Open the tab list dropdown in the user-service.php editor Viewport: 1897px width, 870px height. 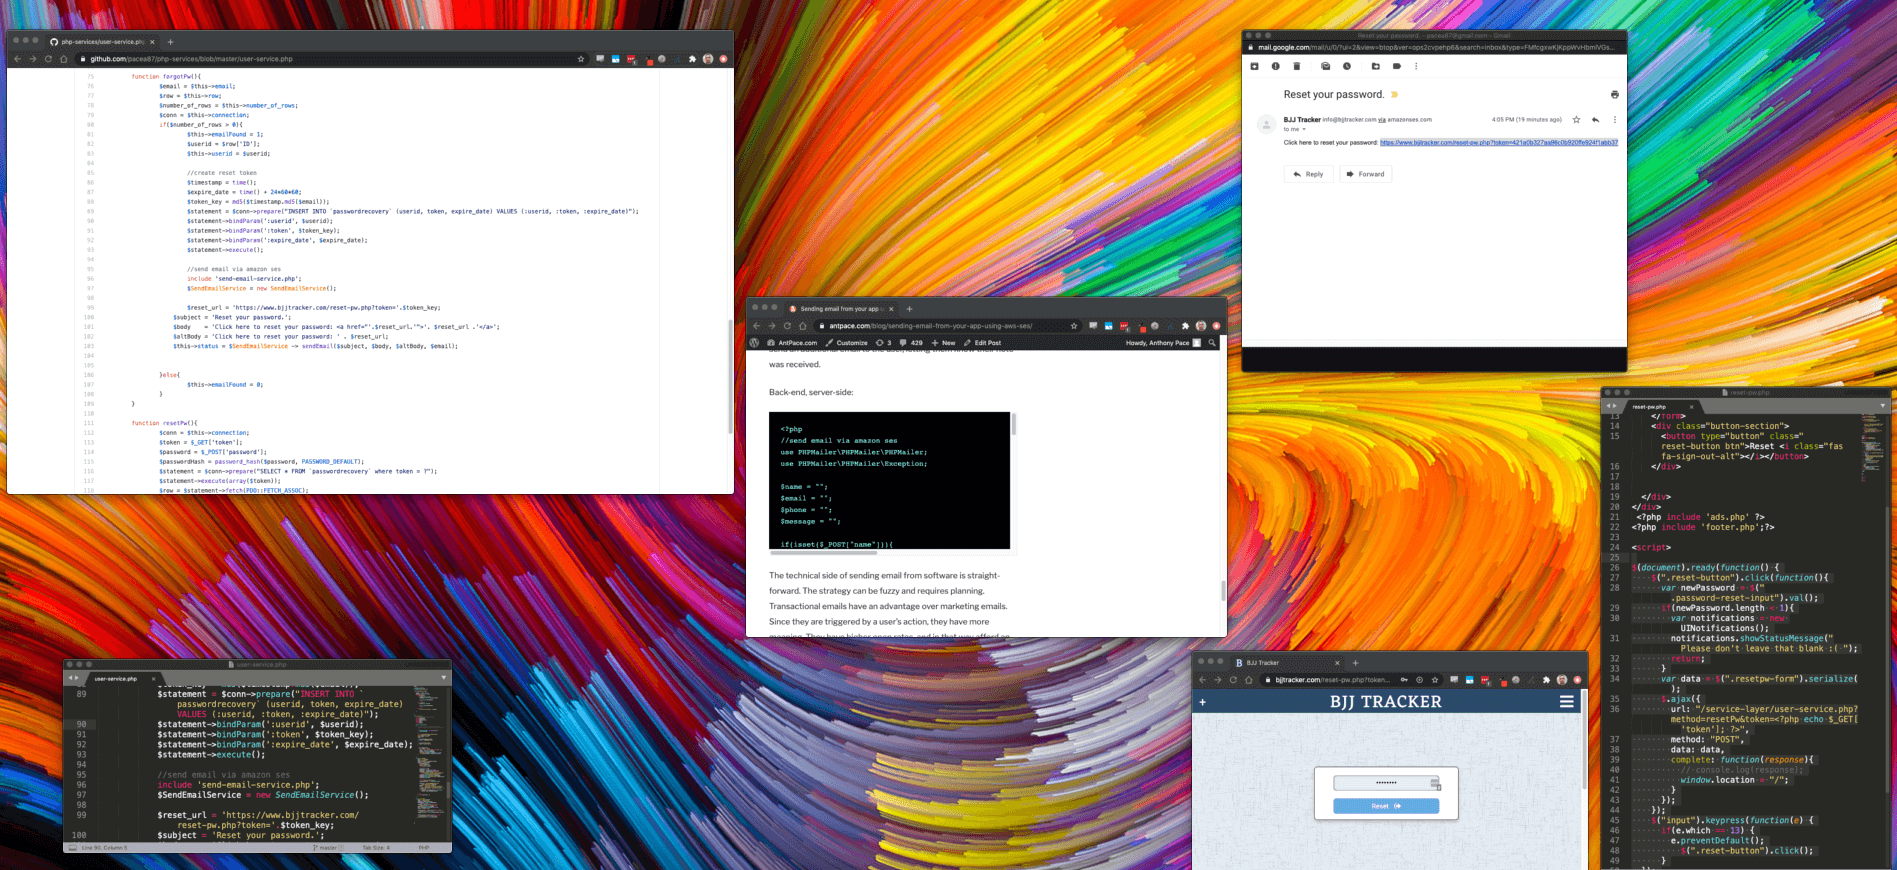443,679
